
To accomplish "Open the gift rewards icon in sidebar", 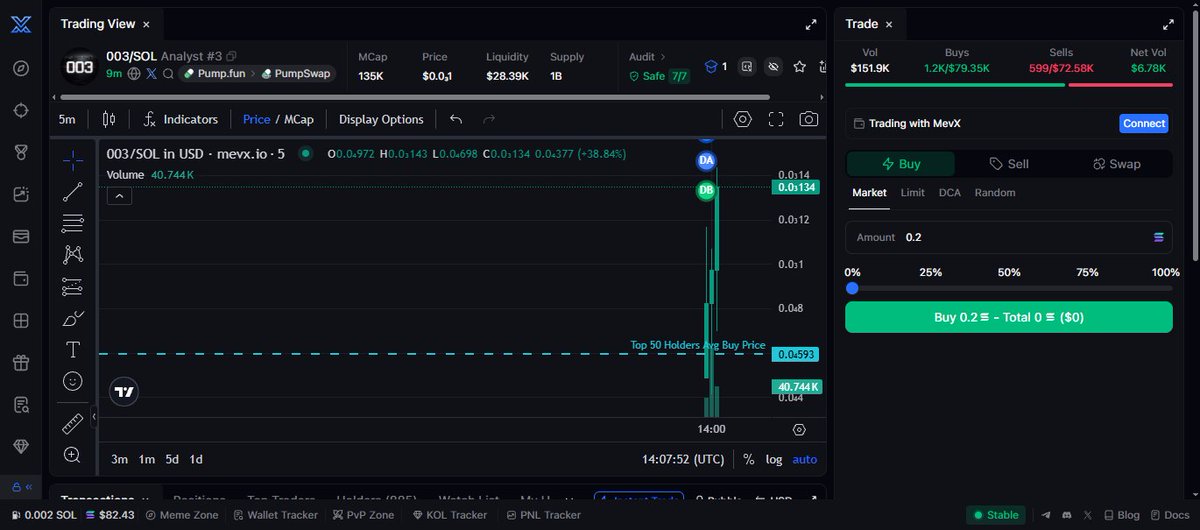I will point(21,362).
